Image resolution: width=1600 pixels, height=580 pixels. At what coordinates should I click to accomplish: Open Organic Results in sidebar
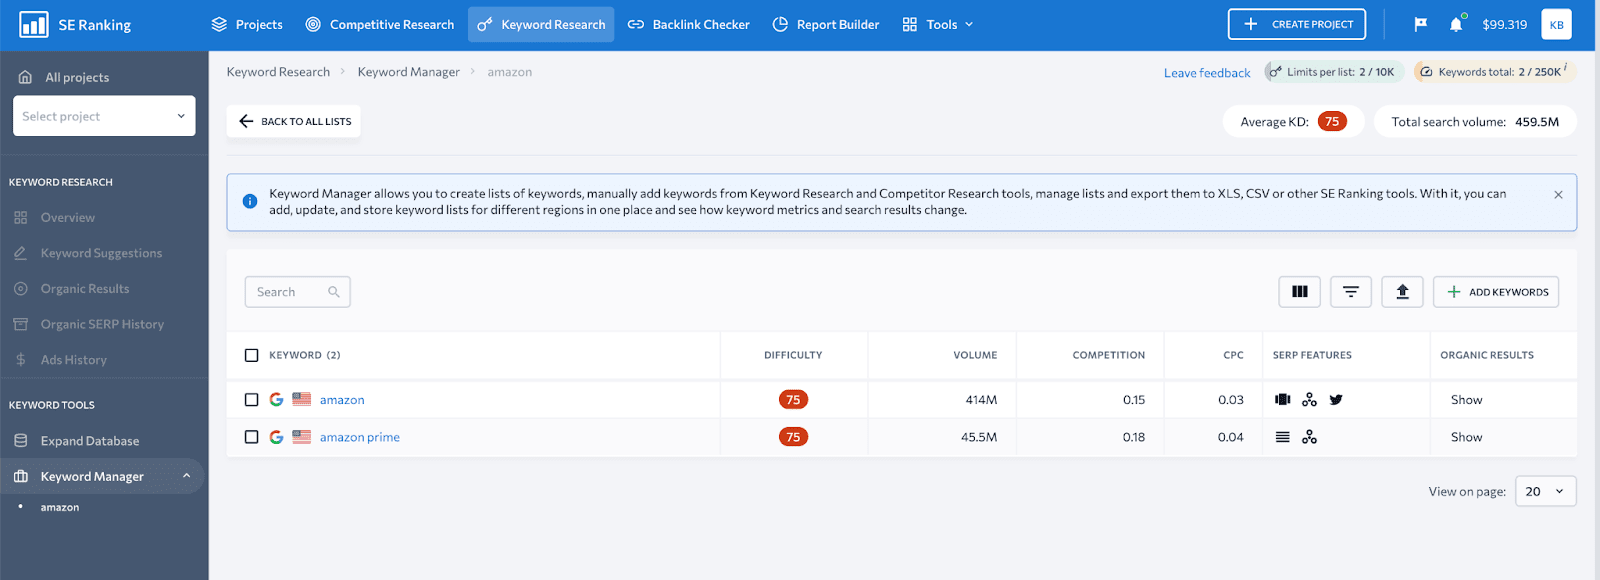point(85,289)
